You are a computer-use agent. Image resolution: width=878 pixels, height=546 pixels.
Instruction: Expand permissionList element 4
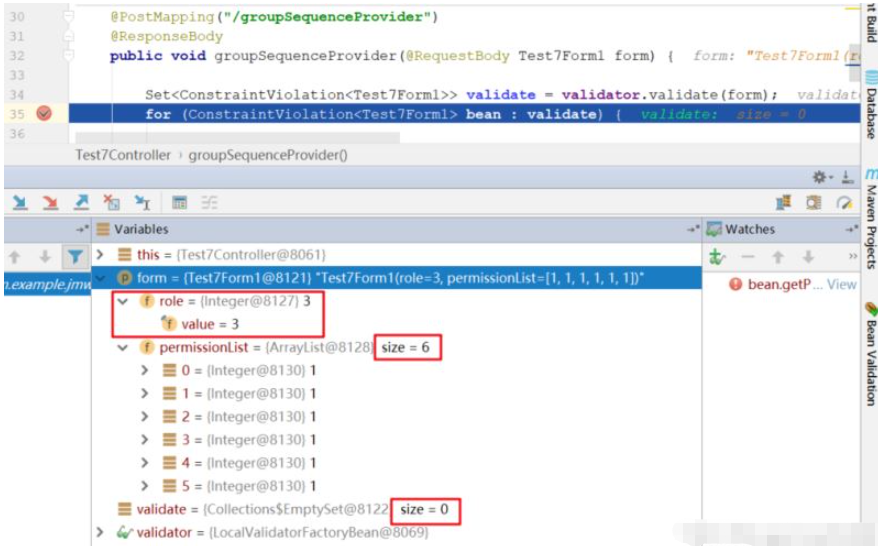pos(144,463)
